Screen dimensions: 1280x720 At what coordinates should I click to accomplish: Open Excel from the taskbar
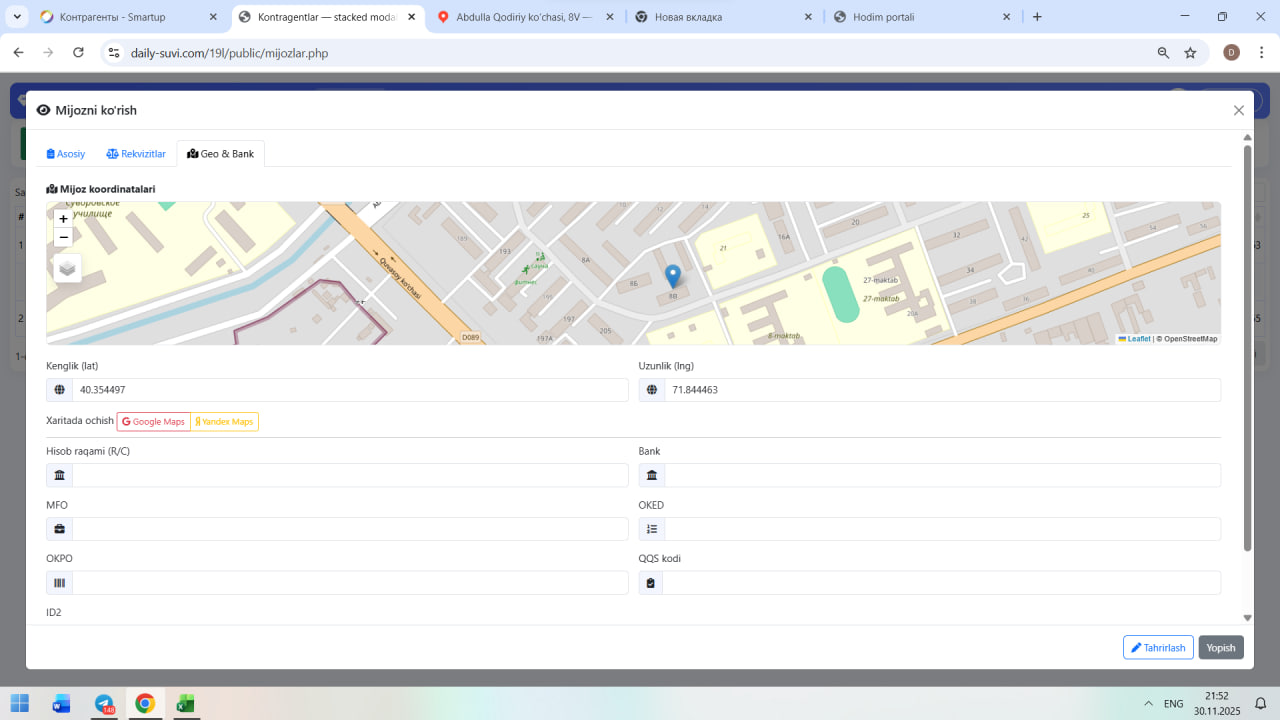click(x=185, y=703)
